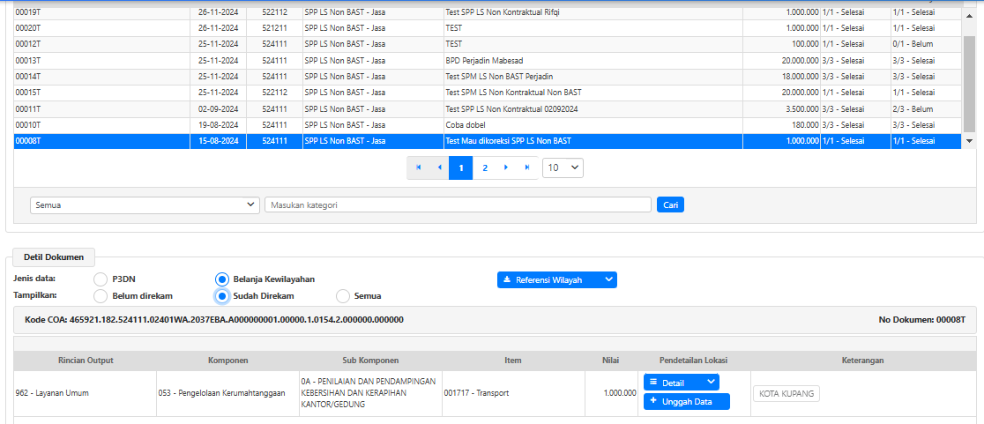Open the page size dropdown showing 10
984x424 pixels.
pos(562,168)
